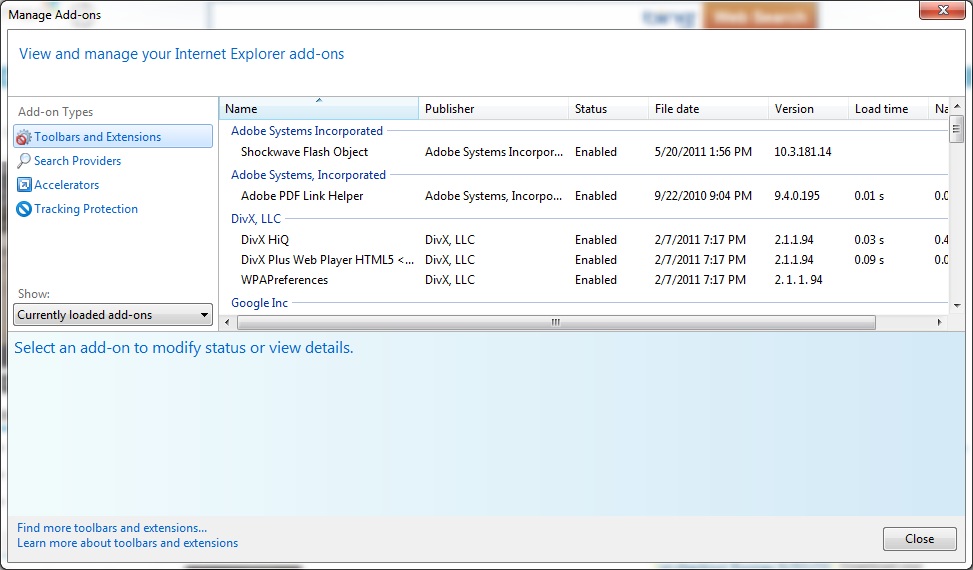Click the 9/22/2010 9:04 PM file date
The image size is (973, 570).
click(703, 196)
